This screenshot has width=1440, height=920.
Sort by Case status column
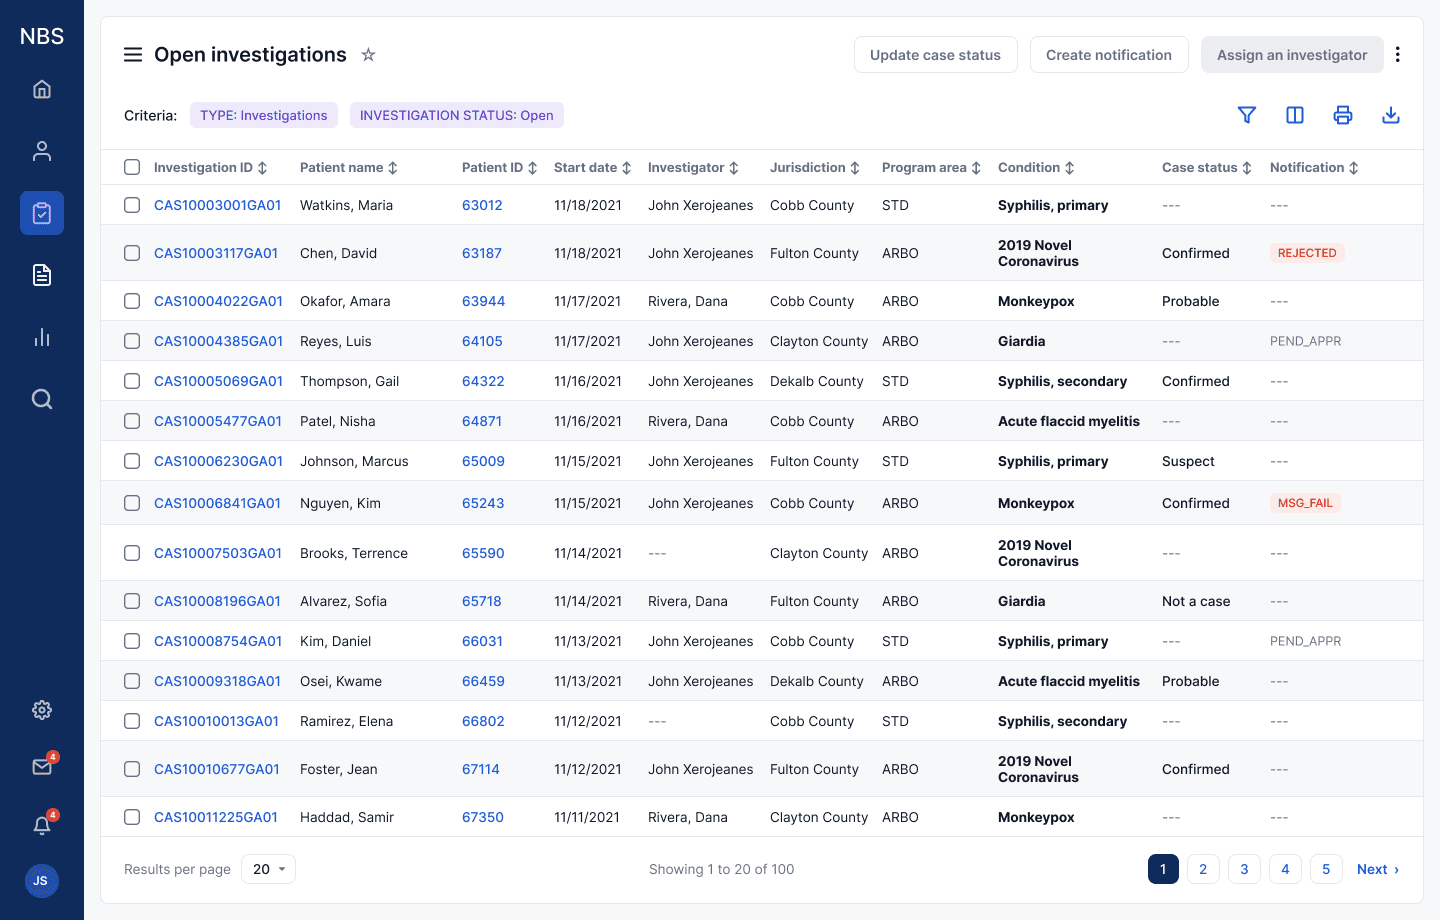(x=1207, y=168)
